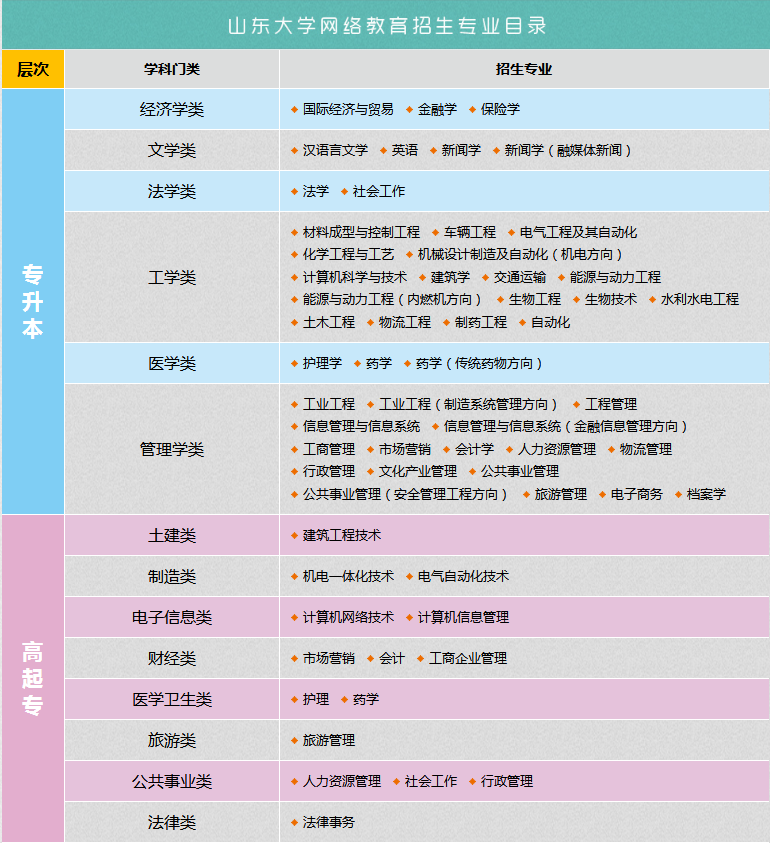Select the 学科门类 column header
Viewport: 770px width, 843px height.
point(172,69)
